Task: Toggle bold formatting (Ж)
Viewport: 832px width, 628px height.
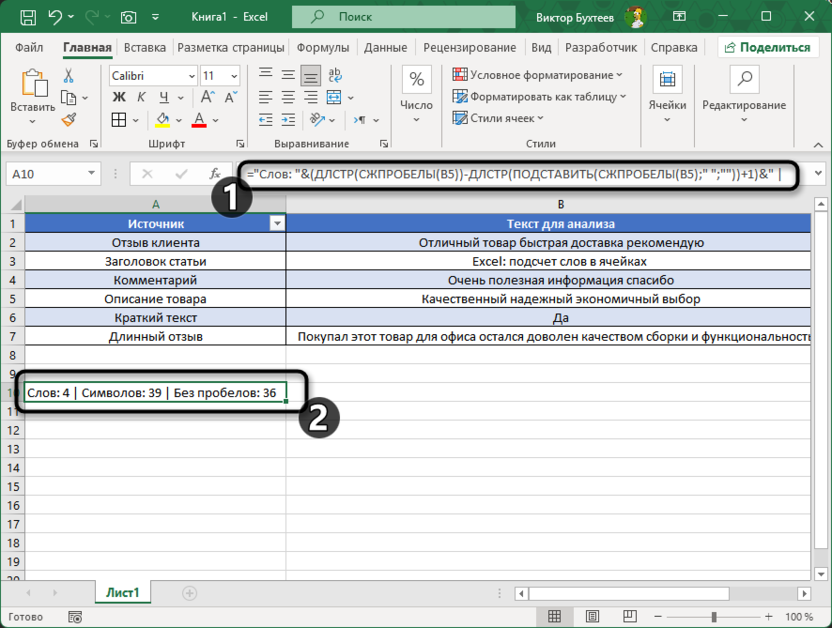Action: tap(119, 97)
